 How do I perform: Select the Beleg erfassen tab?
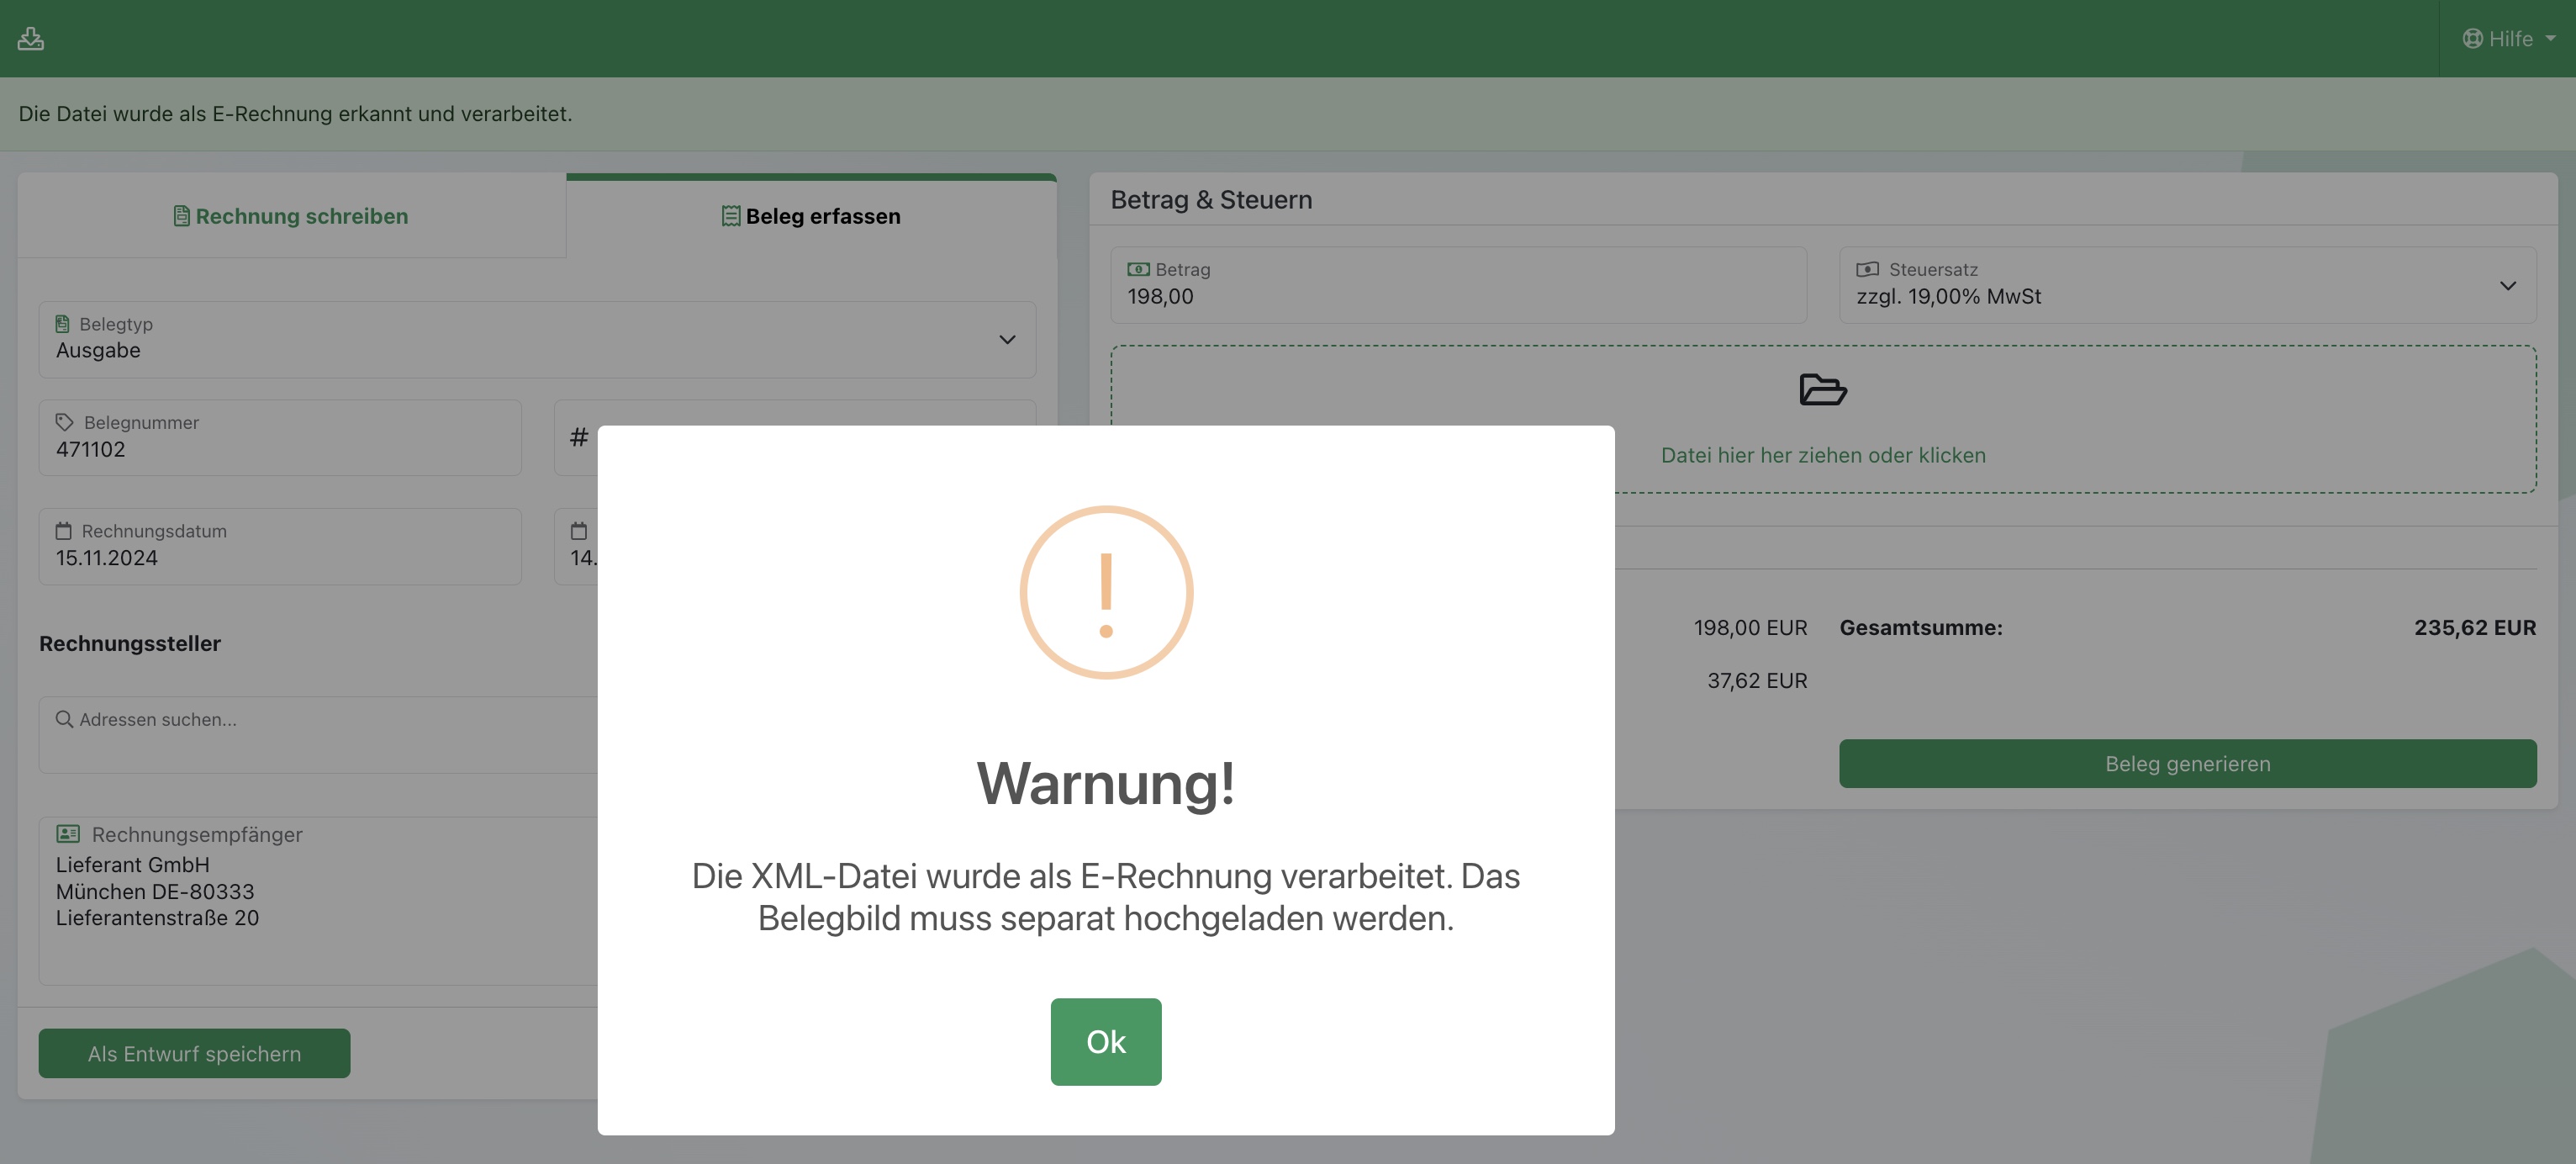[x=811, y=216]
